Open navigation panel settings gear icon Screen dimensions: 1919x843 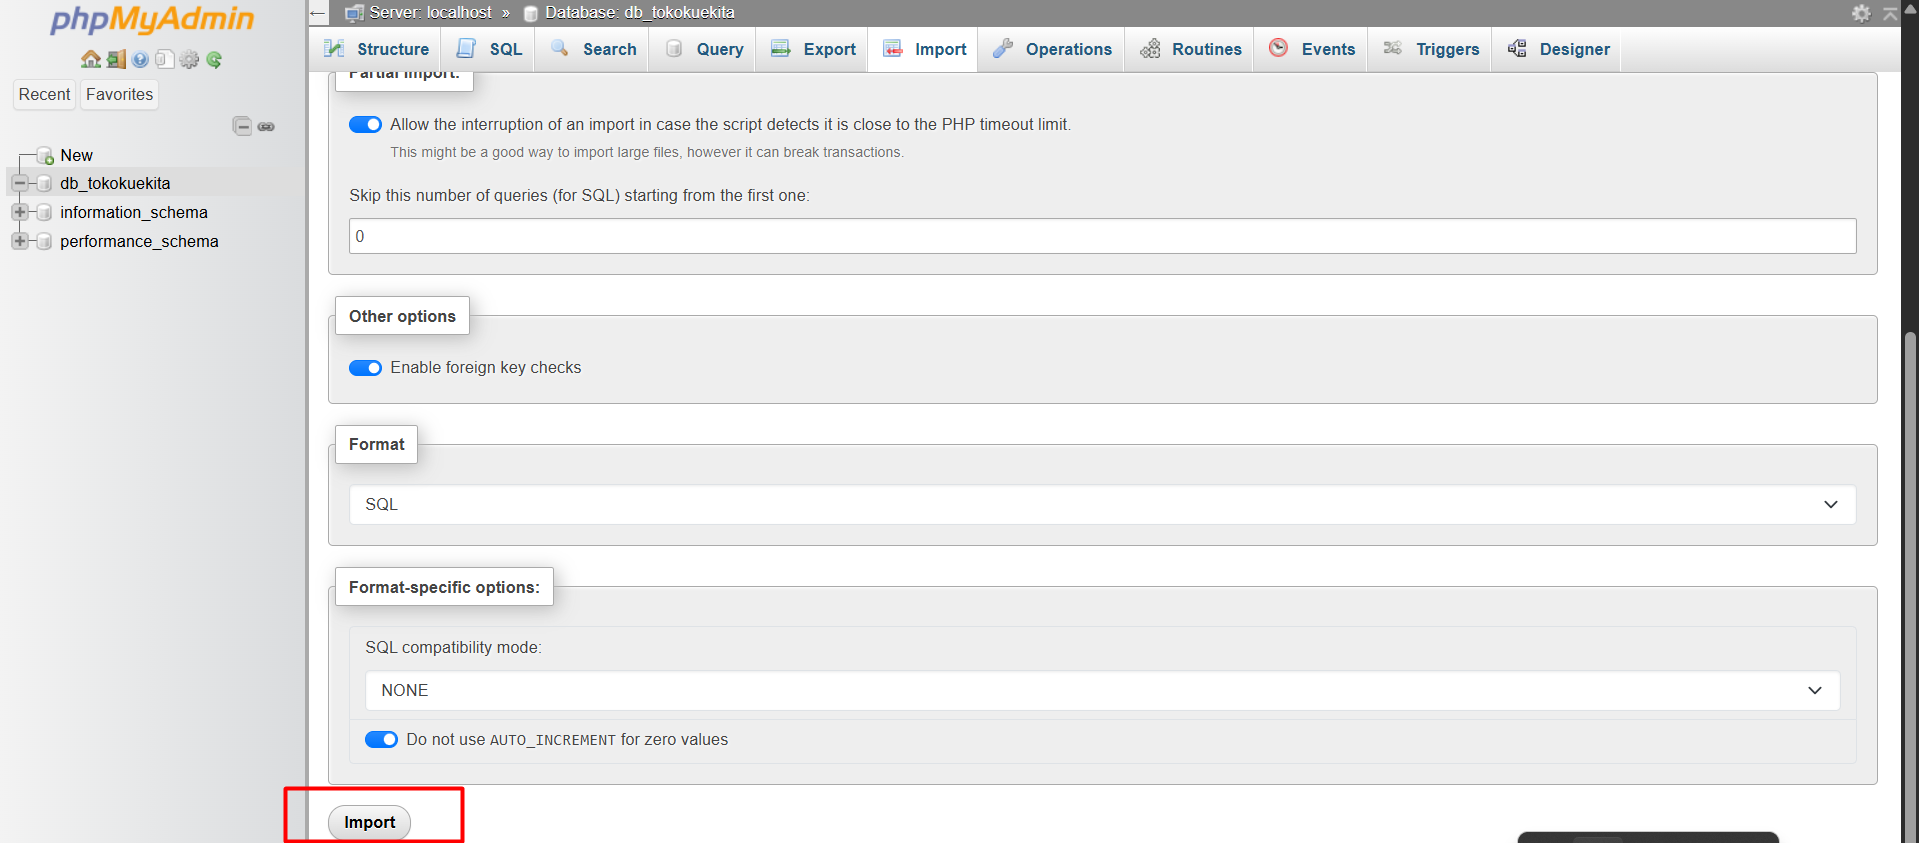pyautogui.click(x=189, y=60)
